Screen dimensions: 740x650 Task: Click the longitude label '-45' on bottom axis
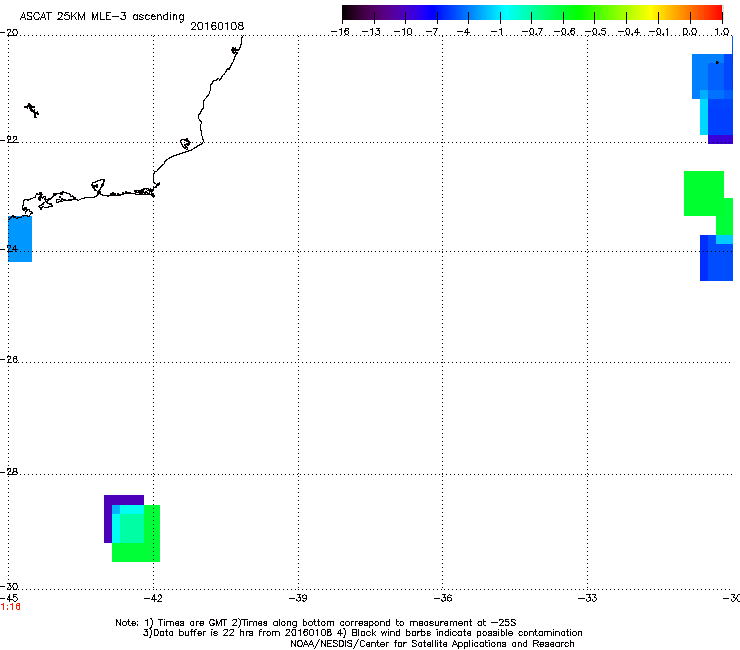click(x=9, y=599)
